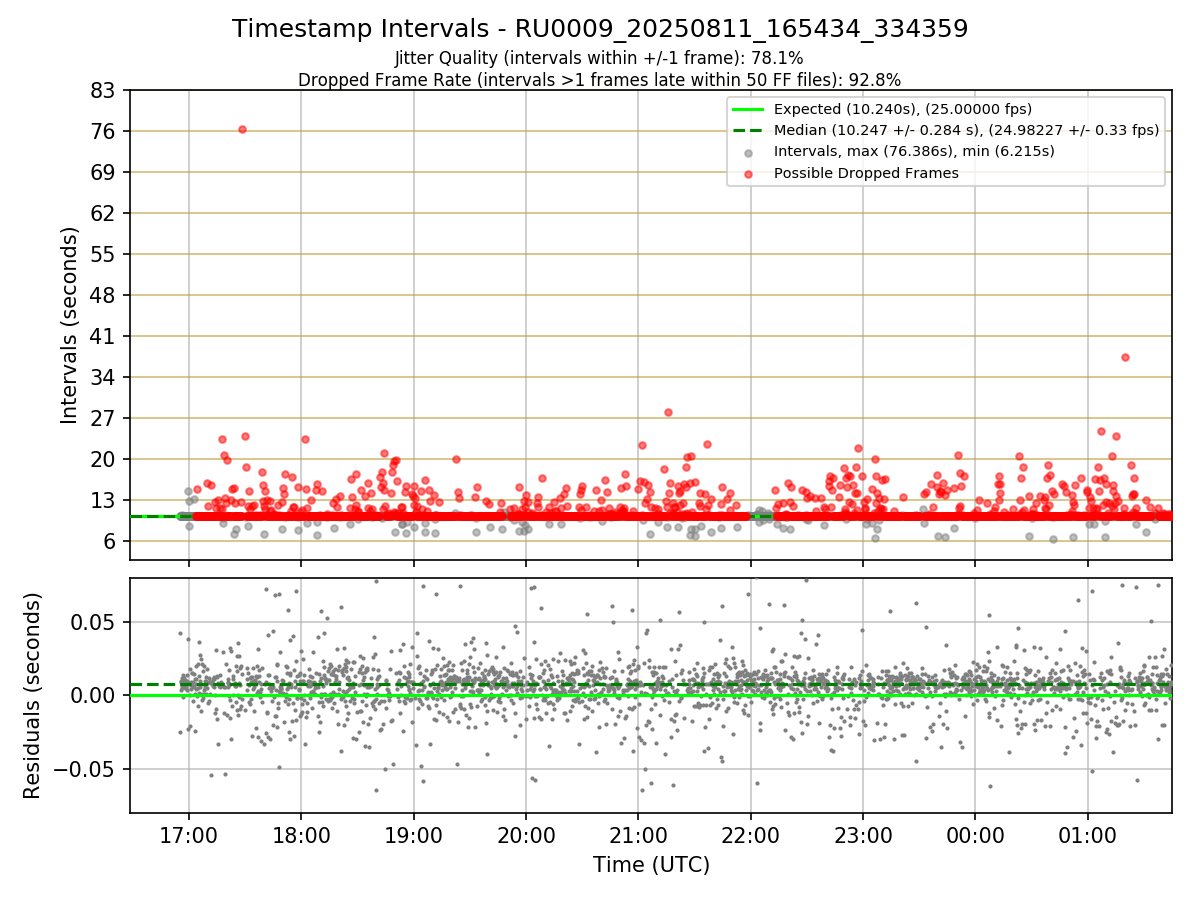Viewport: 1200px width, 900px height.
Task: Click the 41 y-axis tick label
Action: (105, 336)
